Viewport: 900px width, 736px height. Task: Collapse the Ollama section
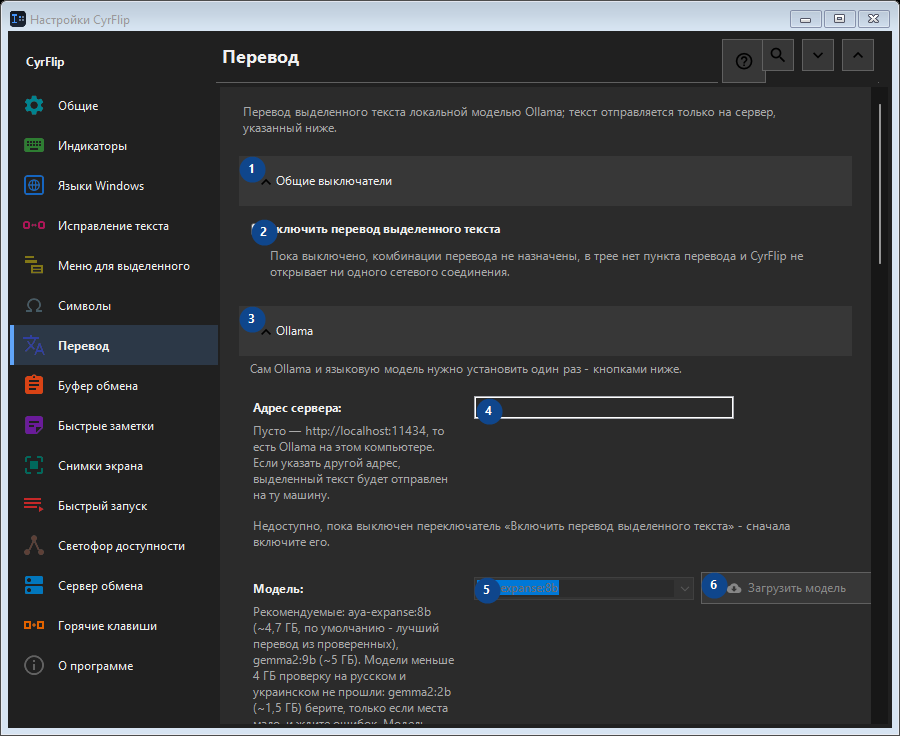pos(545,331)
